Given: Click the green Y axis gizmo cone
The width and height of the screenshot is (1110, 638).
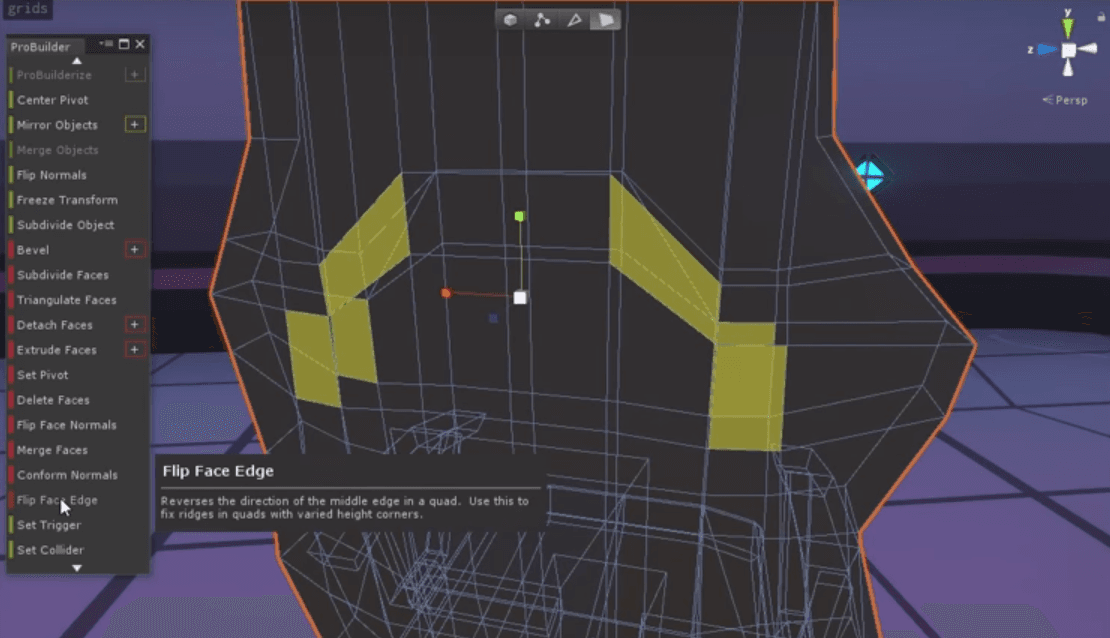Looking at the screenshot, I should click(x=1068, y=28).
